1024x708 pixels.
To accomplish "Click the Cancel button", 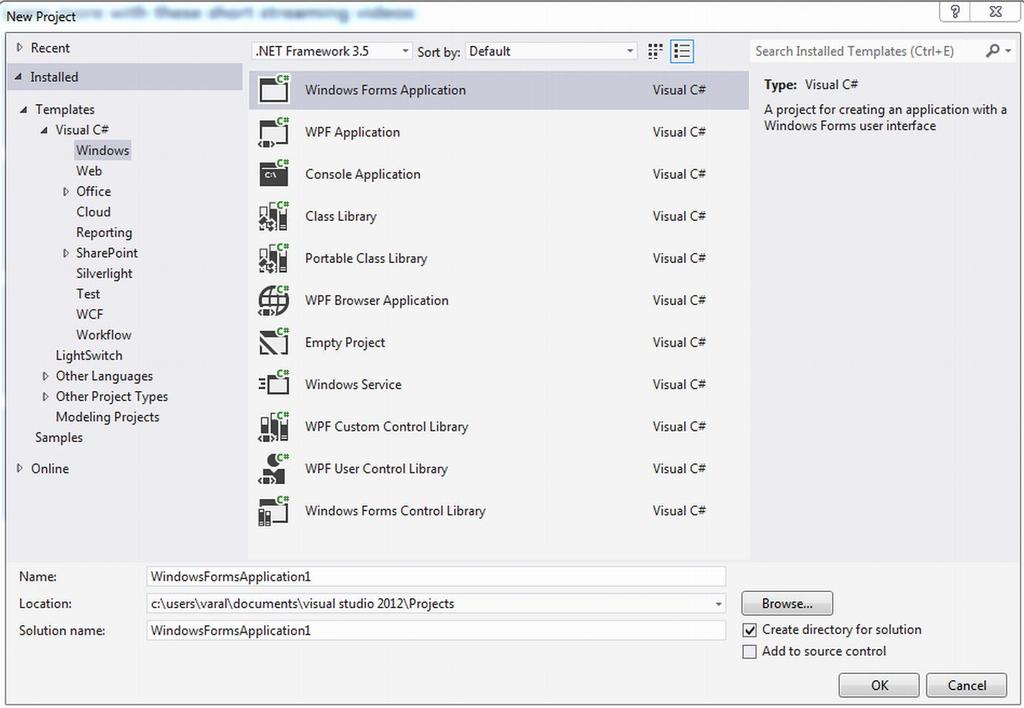I will 967,685.
